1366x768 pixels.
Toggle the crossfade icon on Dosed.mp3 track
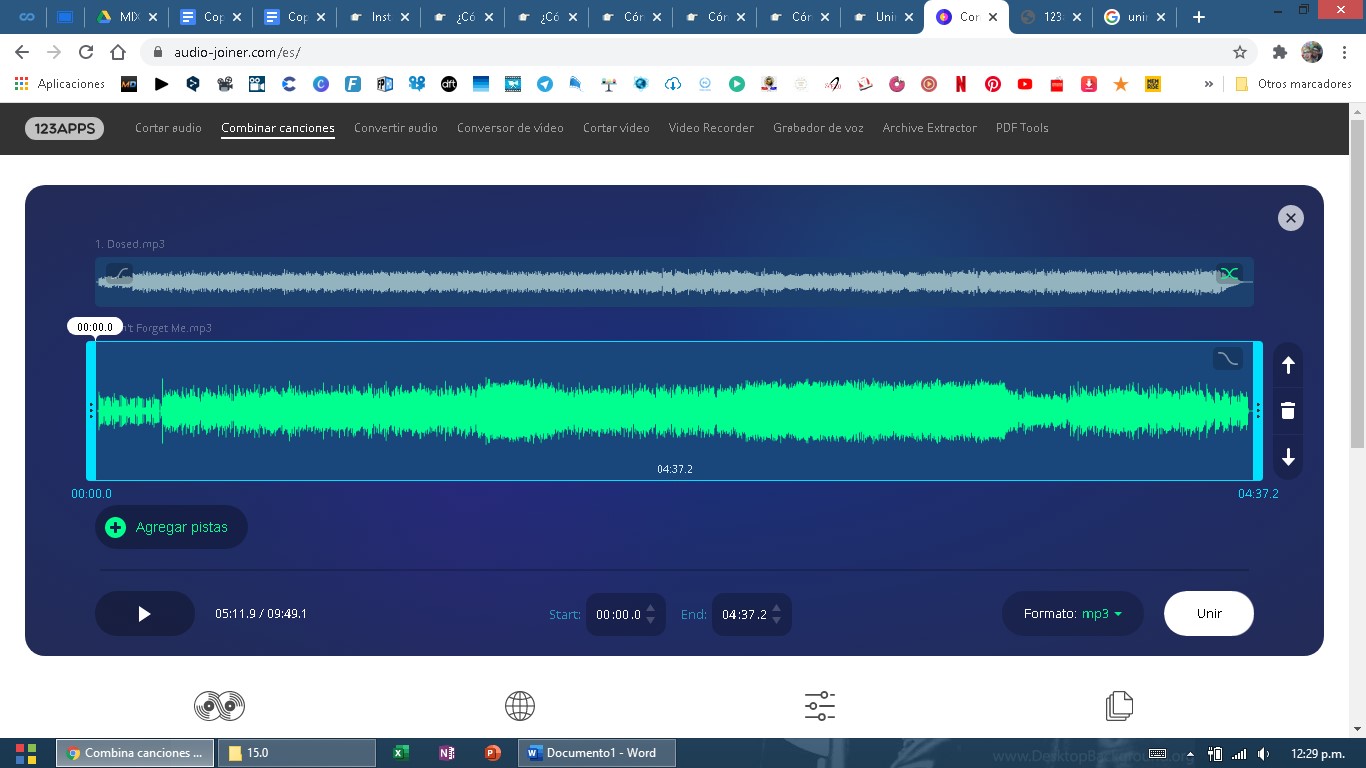click(x=1229, y=273)
